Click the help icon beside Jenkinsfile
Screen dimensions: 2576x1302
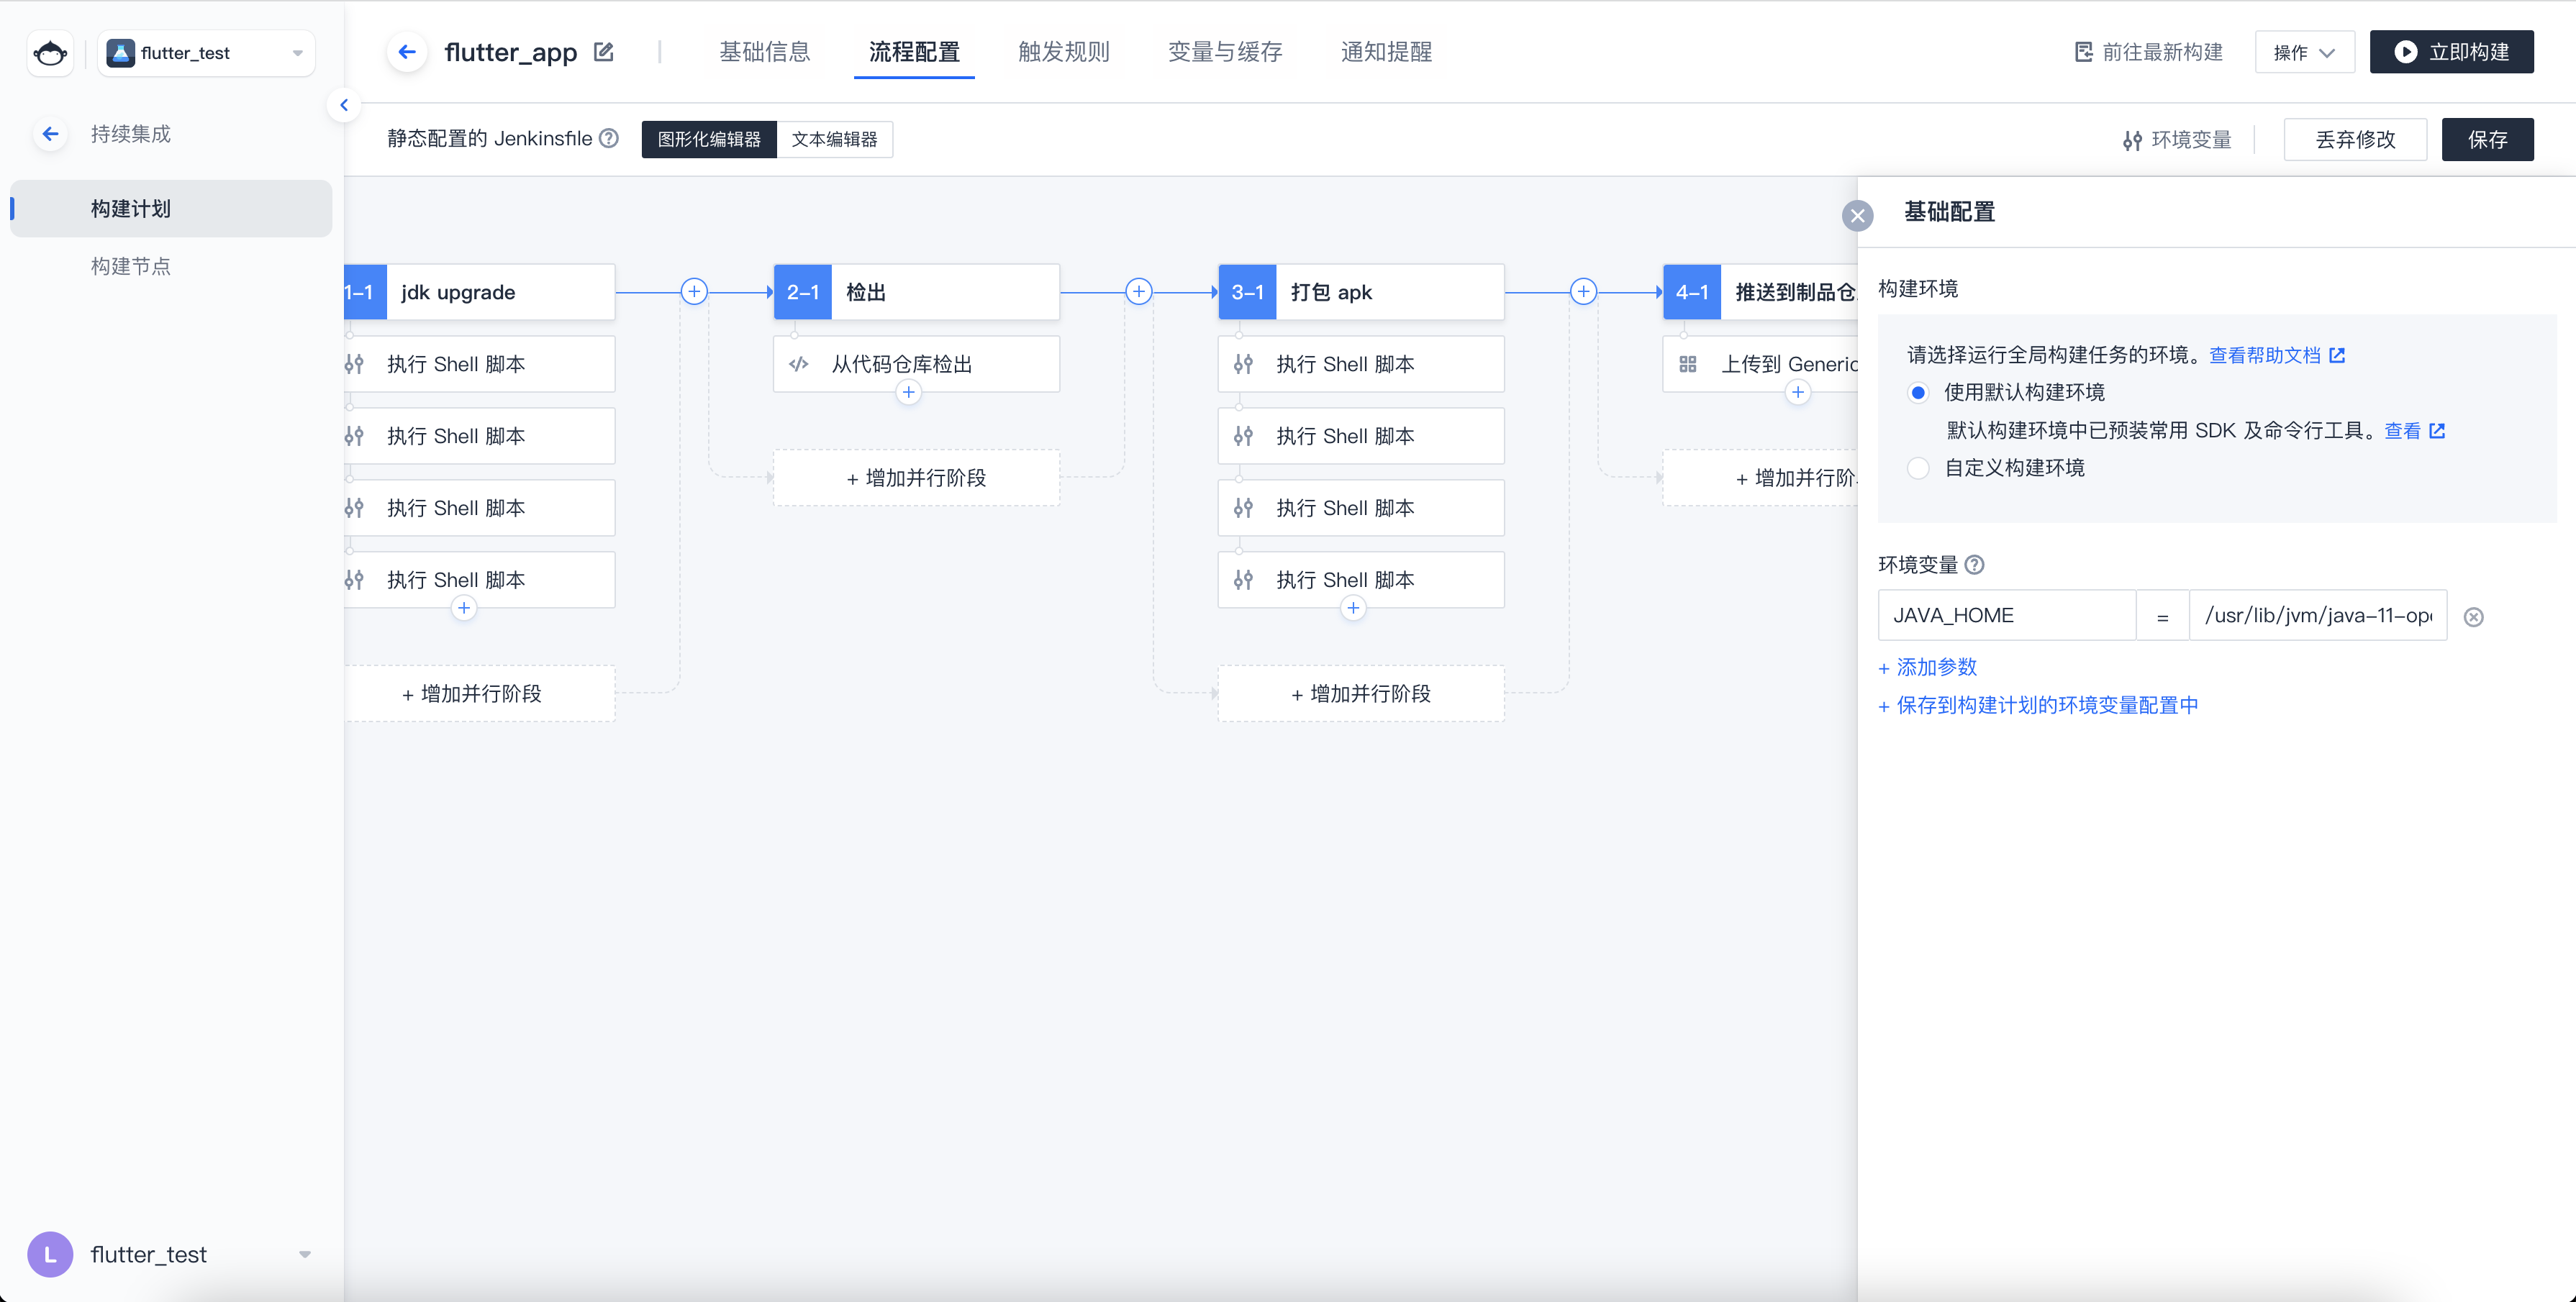pyautogui.click(x=608, y=139)
